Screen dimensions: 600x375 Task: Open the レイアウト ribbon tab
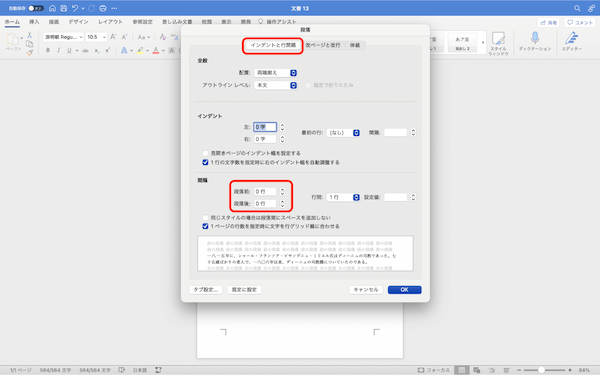pyautogui.click(x=110, y=22)
